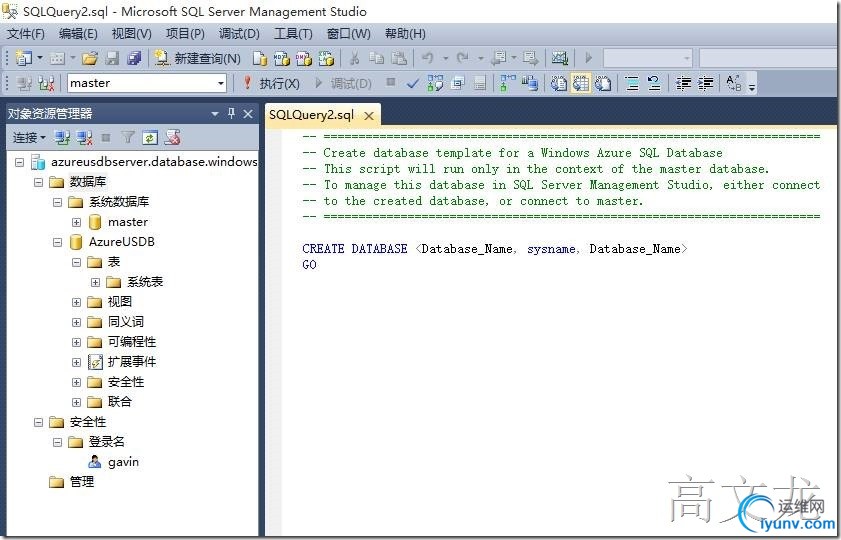The image size is (841, 540).
Task: Click the Open File folder icon
Action: tap(90, 58)
